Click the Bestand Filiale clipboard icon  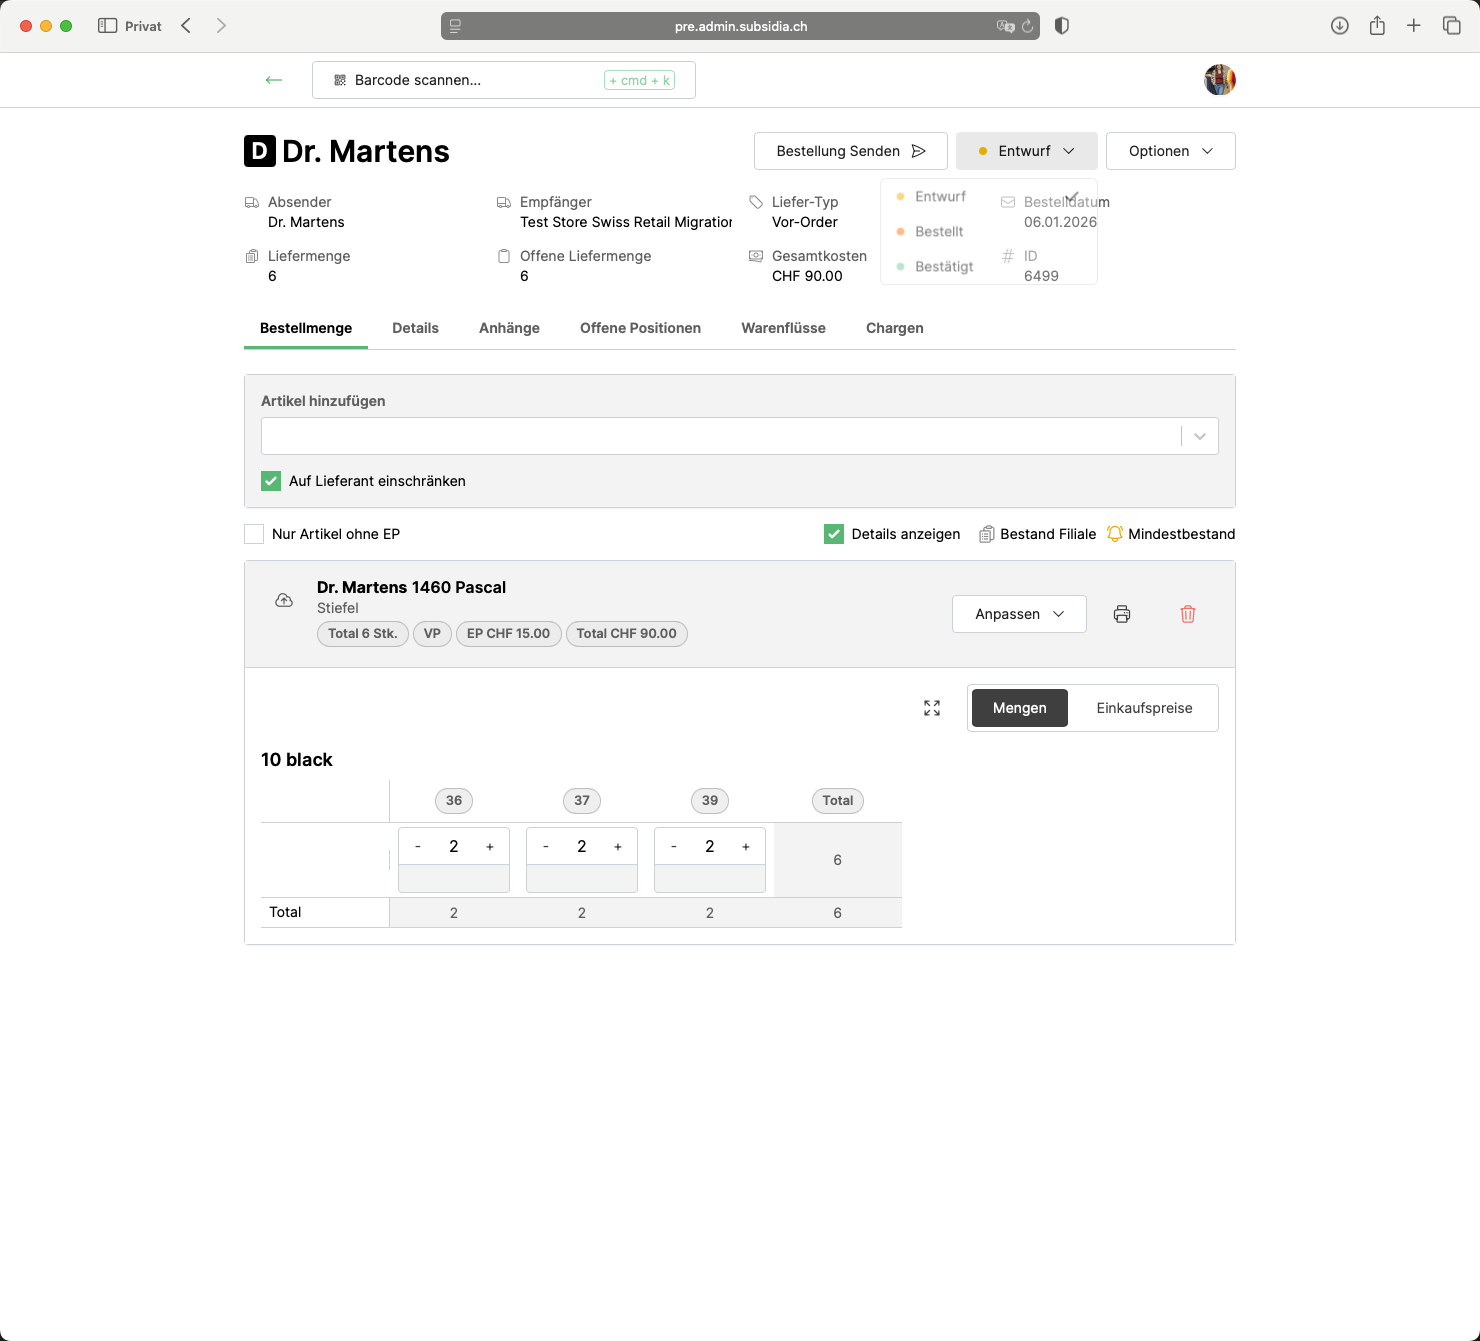click(x=986, y=534)
